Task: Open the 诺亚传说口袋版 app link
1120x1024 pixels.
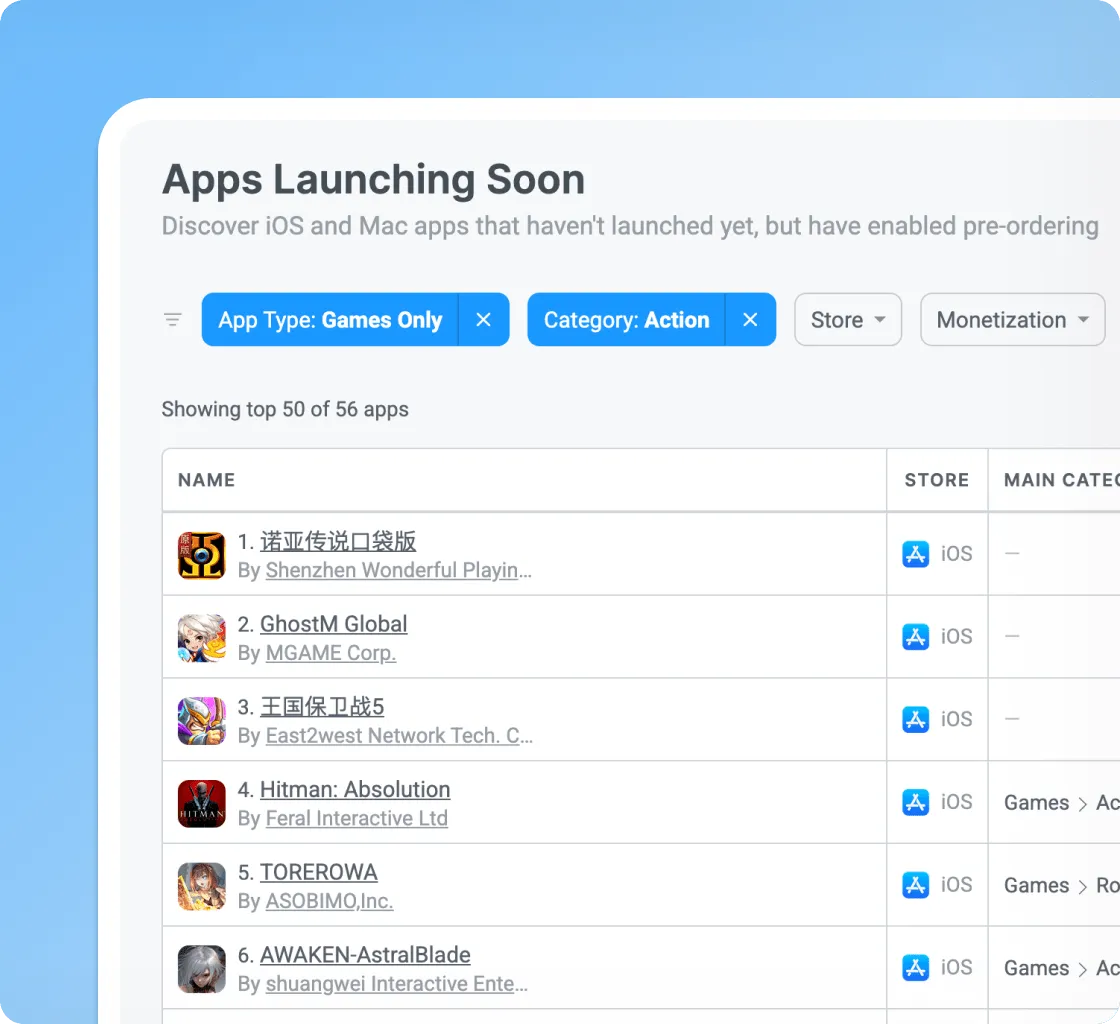Action: [338, 541]
